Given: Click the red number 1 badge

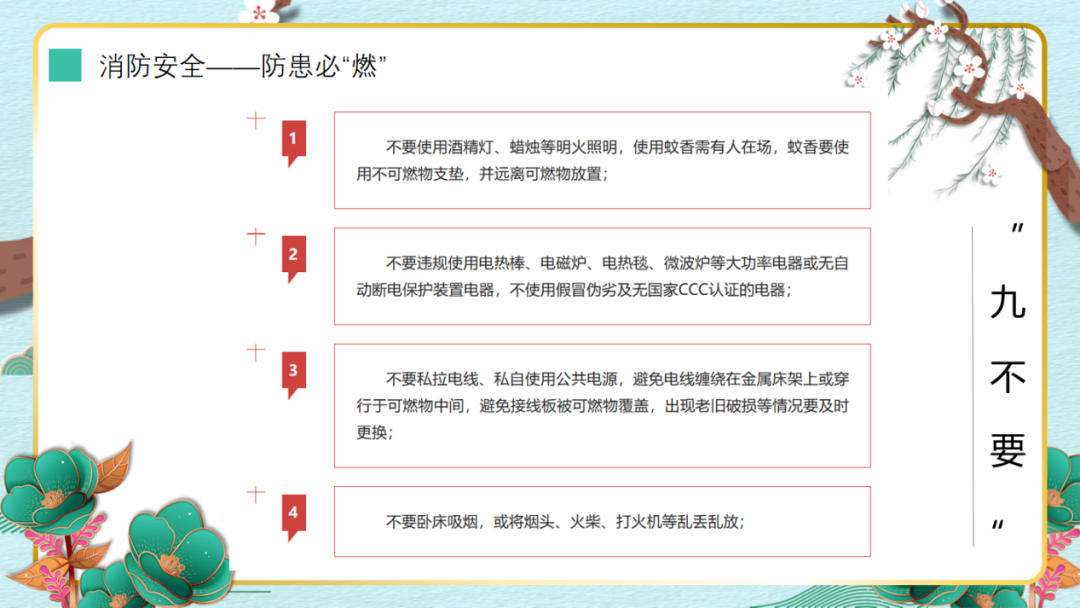Looking at the screenshot, I should point(293,141).
